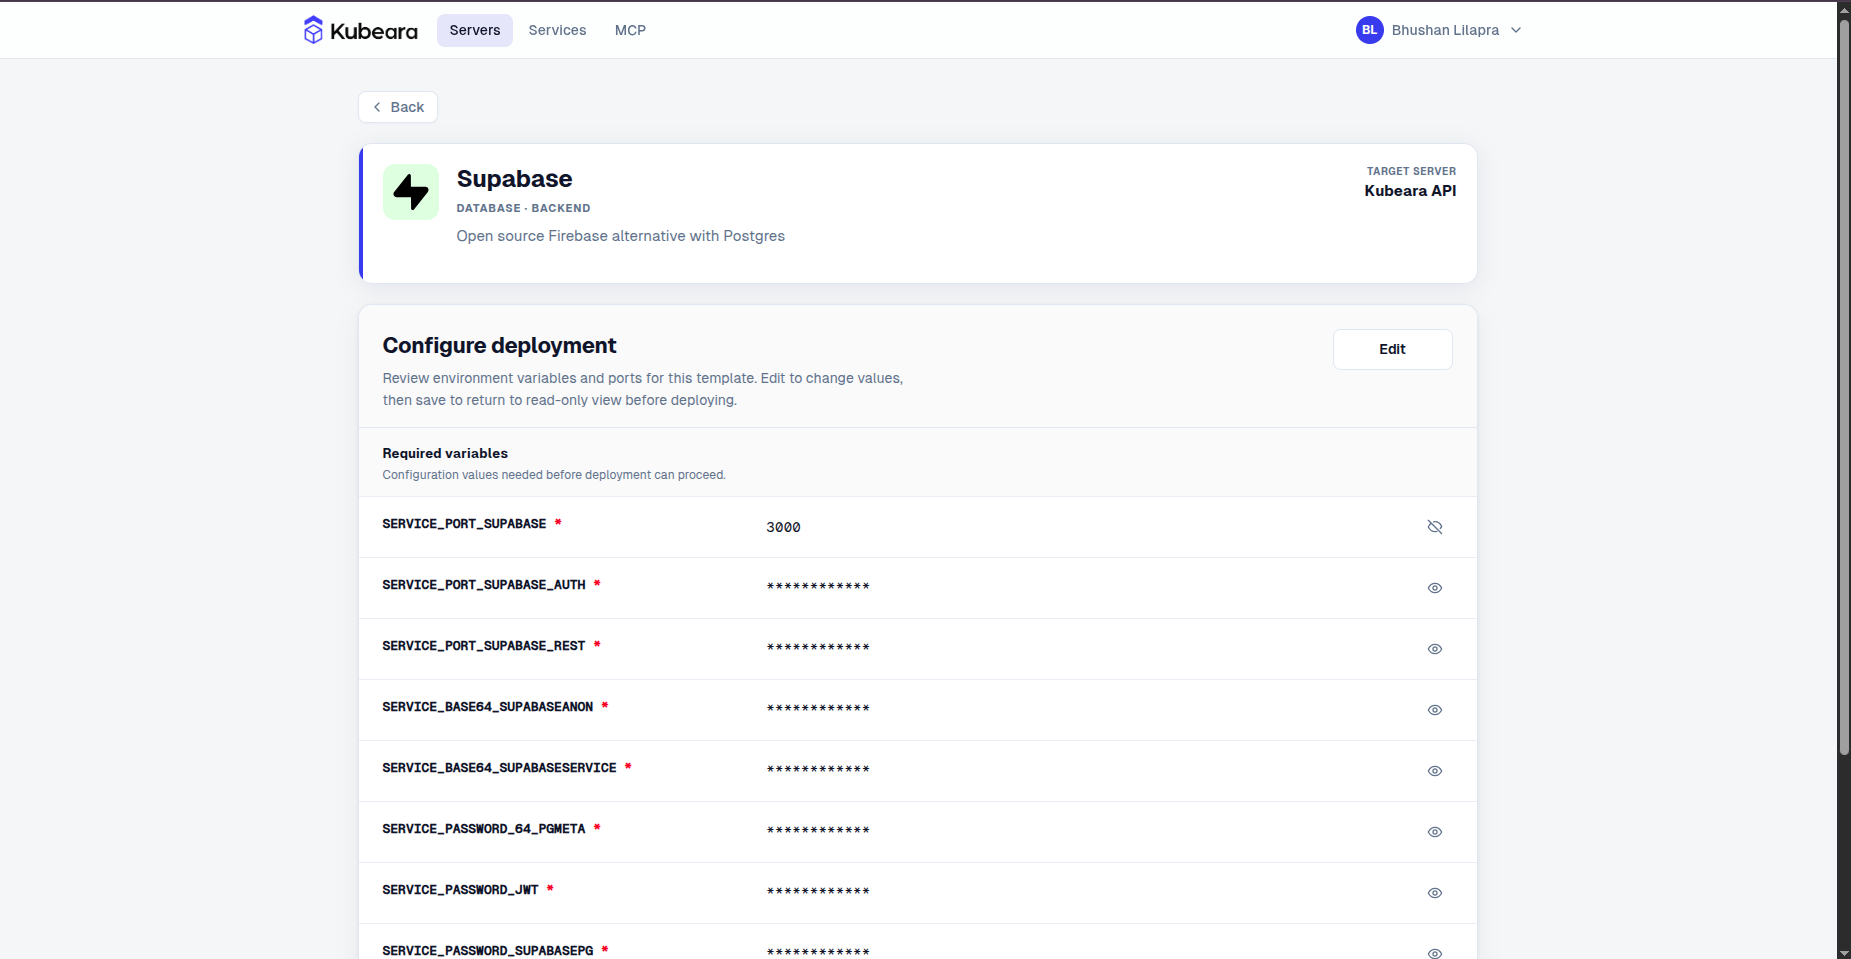
Task: Click the SERVICE_PORT_SUPABASE_REST label
Action: coord(484,646)
